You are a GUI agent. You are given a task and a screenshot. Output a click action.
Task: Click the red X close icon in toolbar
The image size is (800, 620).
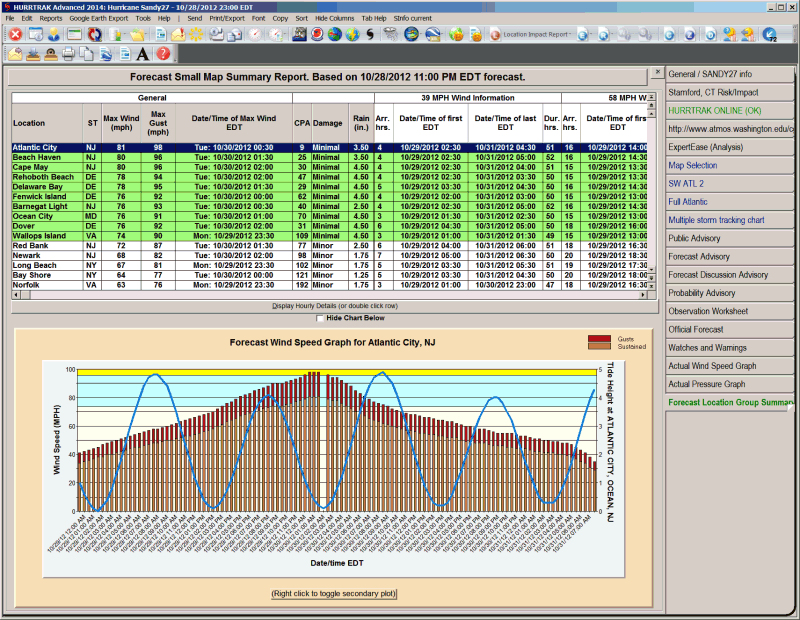pos(15,34)
